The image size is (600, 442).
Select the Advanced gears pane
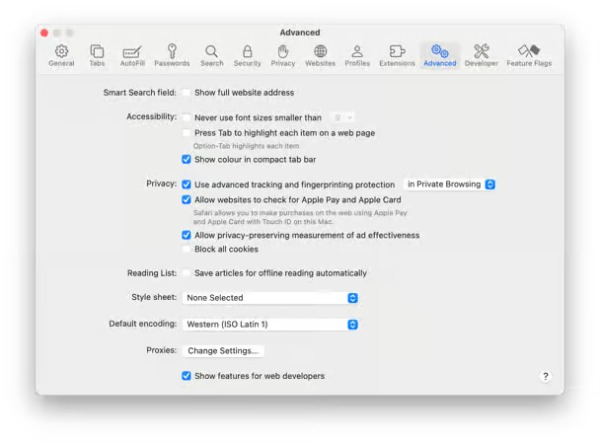440,56
